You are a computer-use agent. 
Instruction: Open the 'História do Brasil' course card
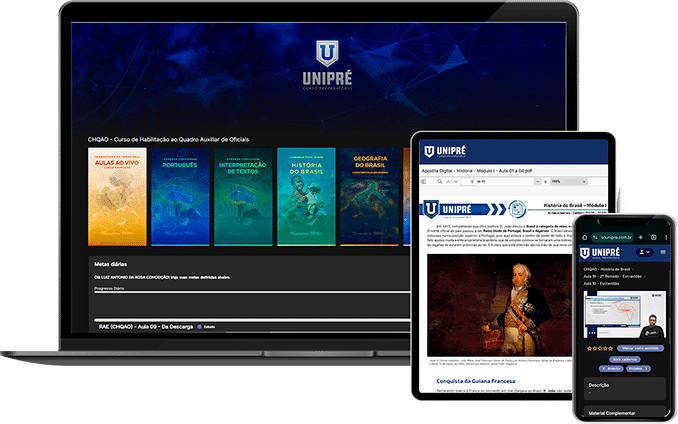click(306, 196)
